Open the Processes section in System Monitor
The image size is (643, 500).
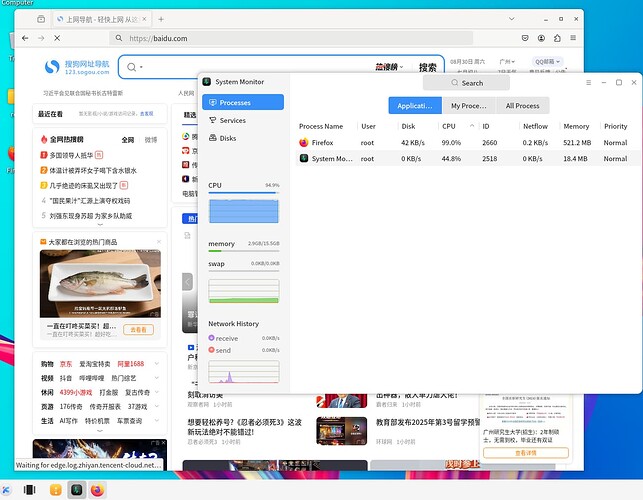pos(243,102)
